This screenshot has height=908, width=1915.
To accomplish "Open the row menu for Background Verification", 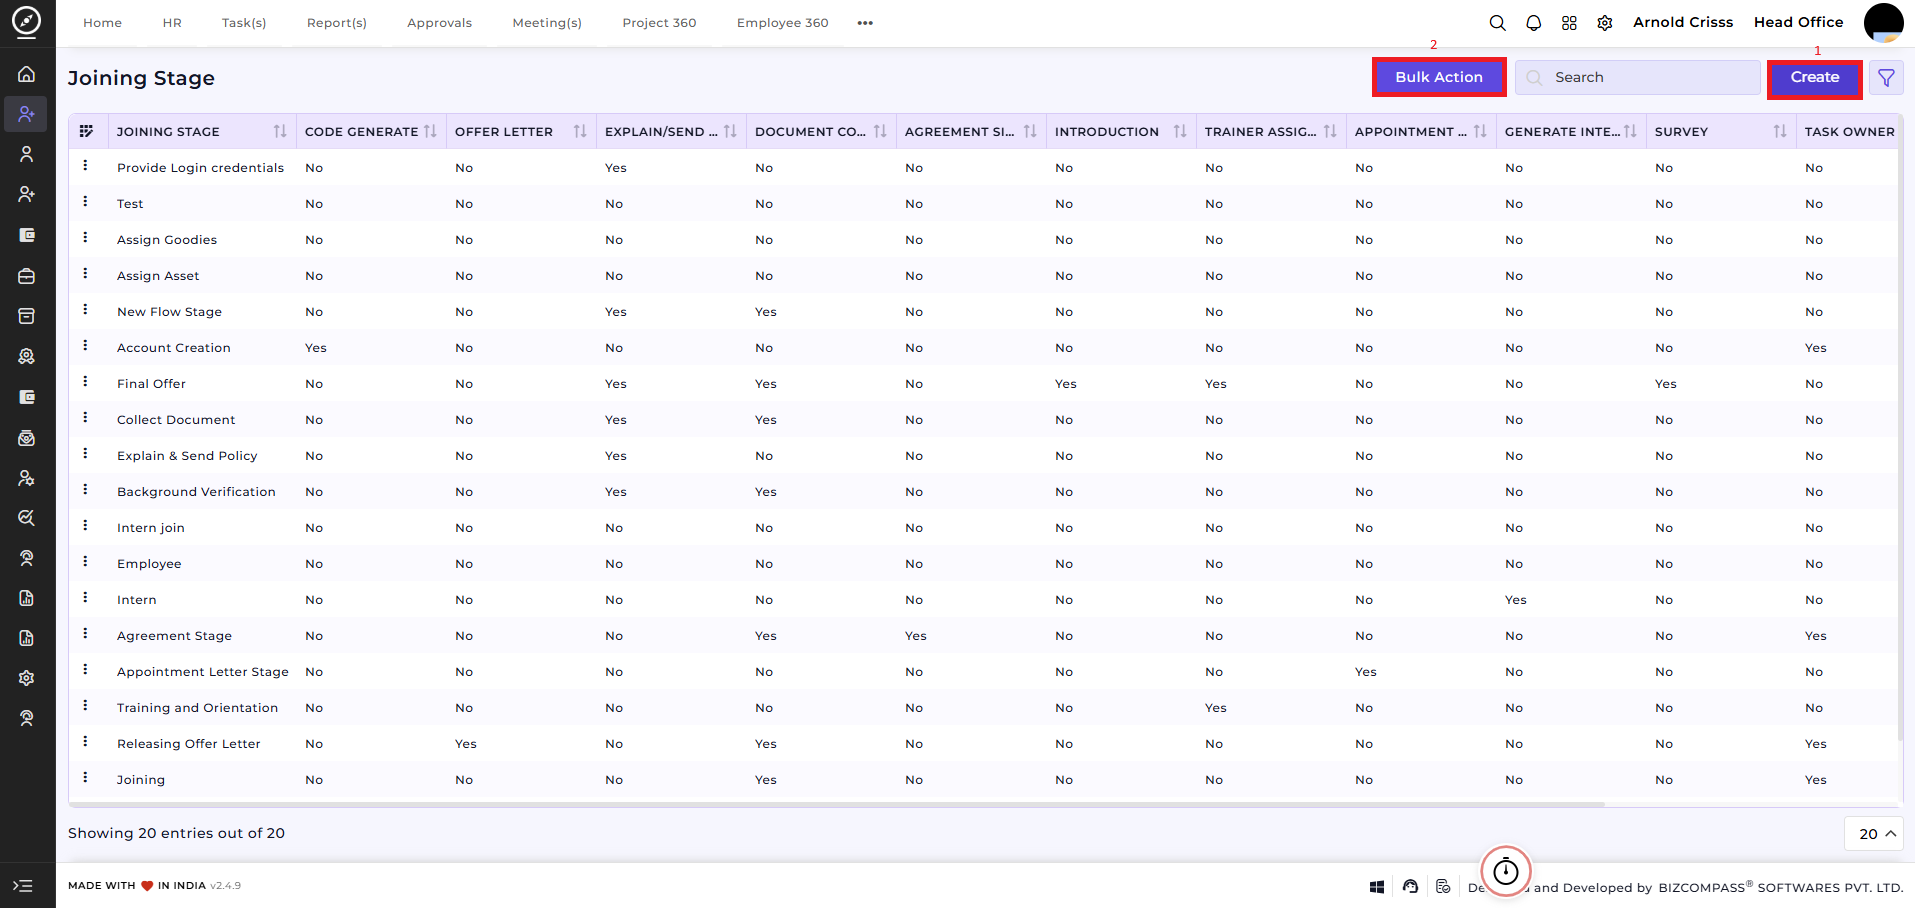I will pos(85,490).
